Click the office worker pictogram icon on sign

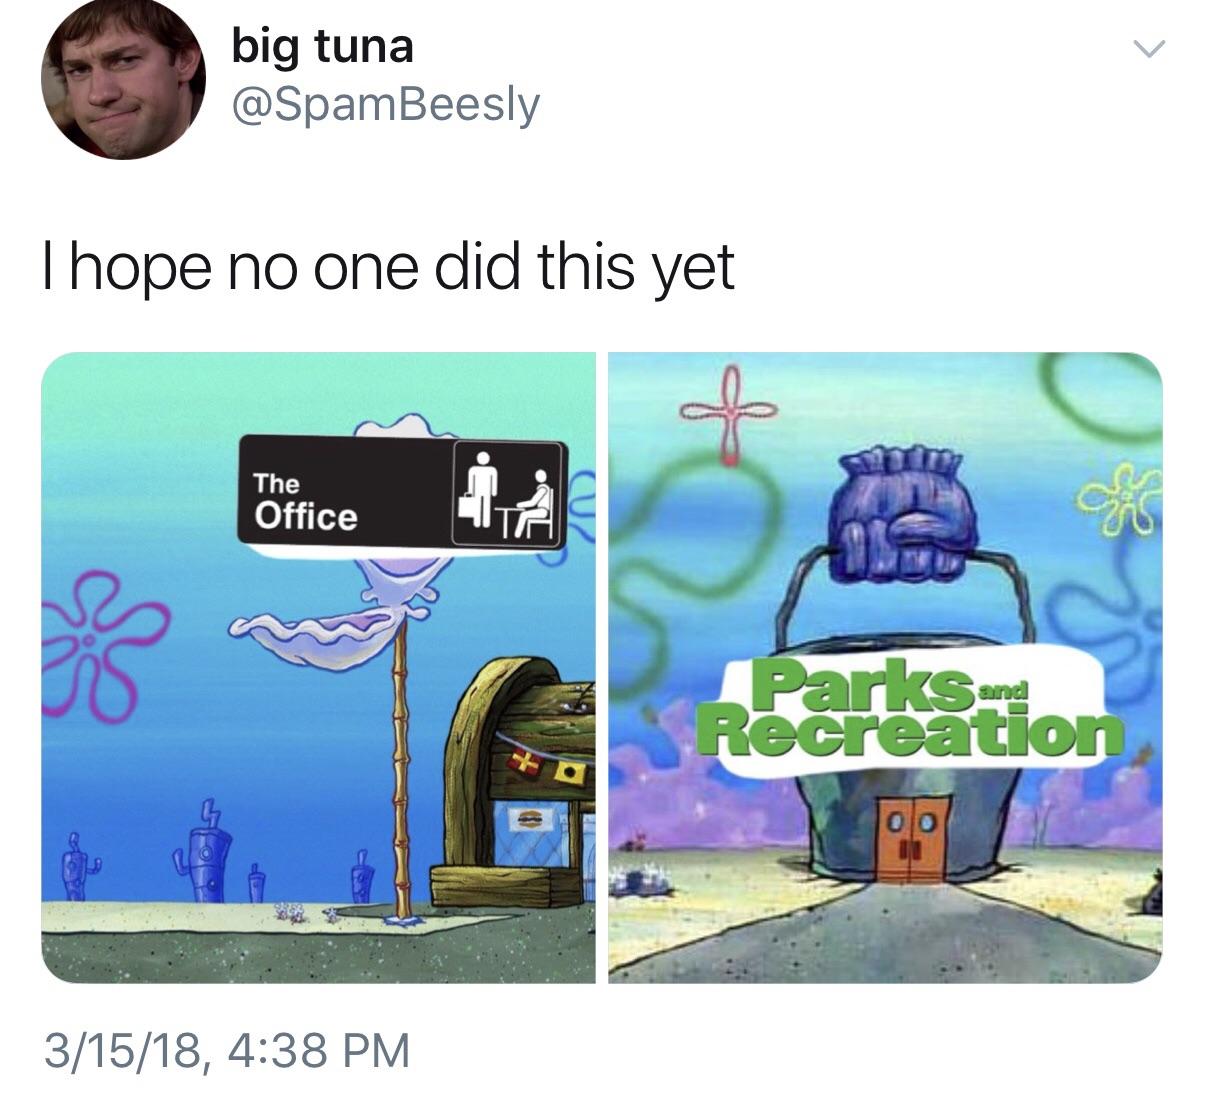(x=508, y=494)
